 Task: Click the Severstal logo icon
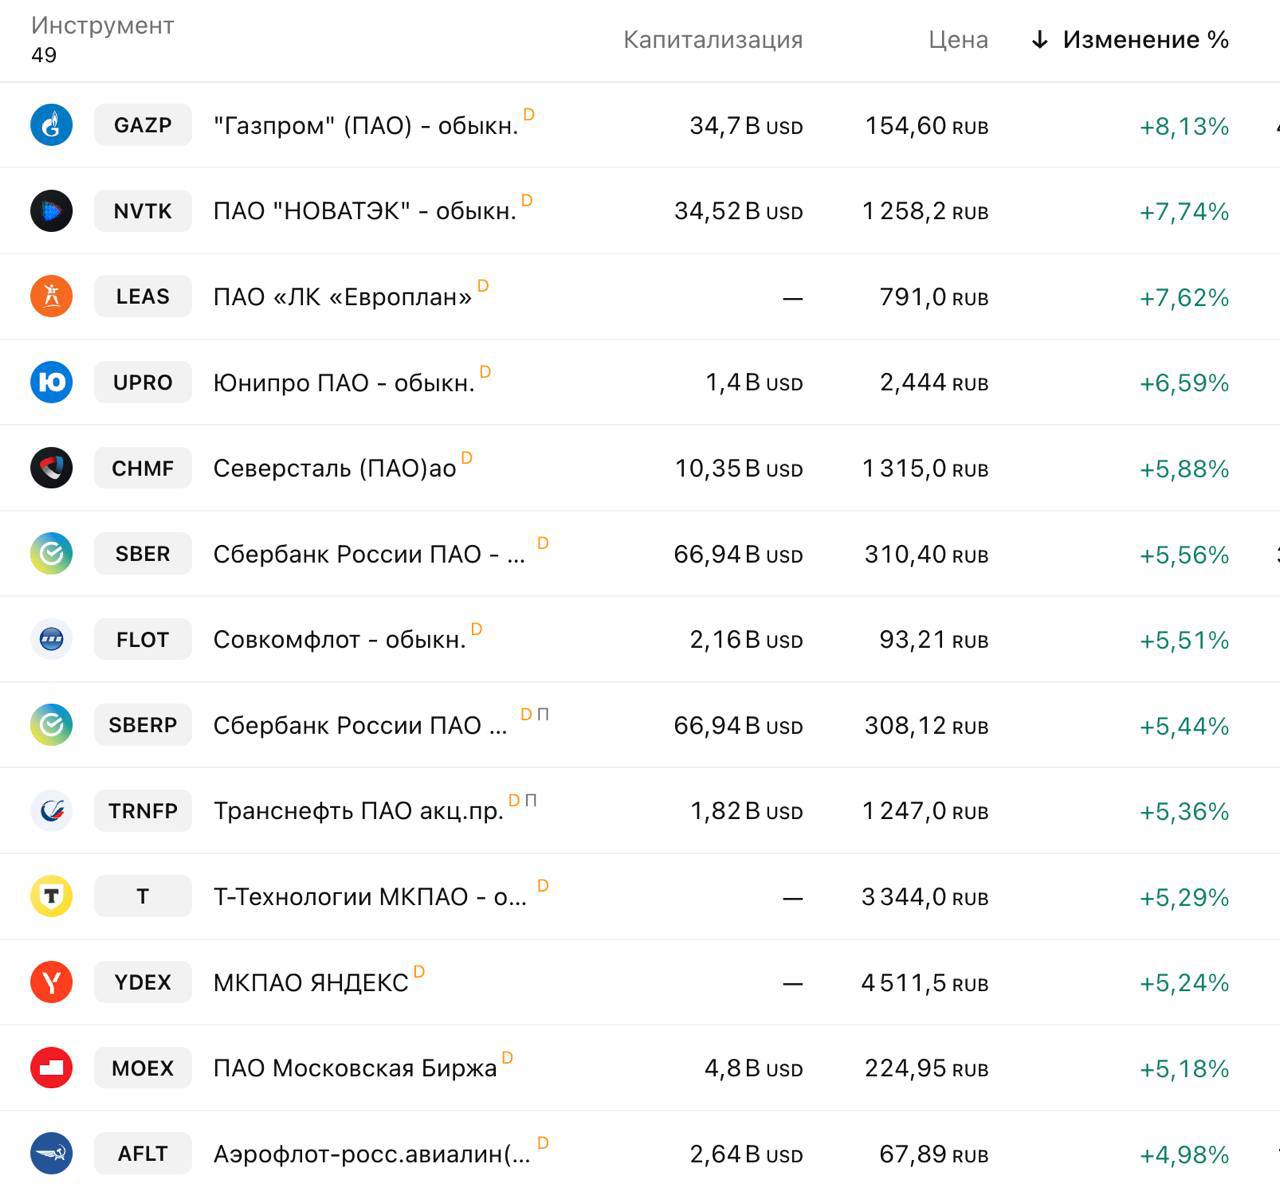click(51, 468)
